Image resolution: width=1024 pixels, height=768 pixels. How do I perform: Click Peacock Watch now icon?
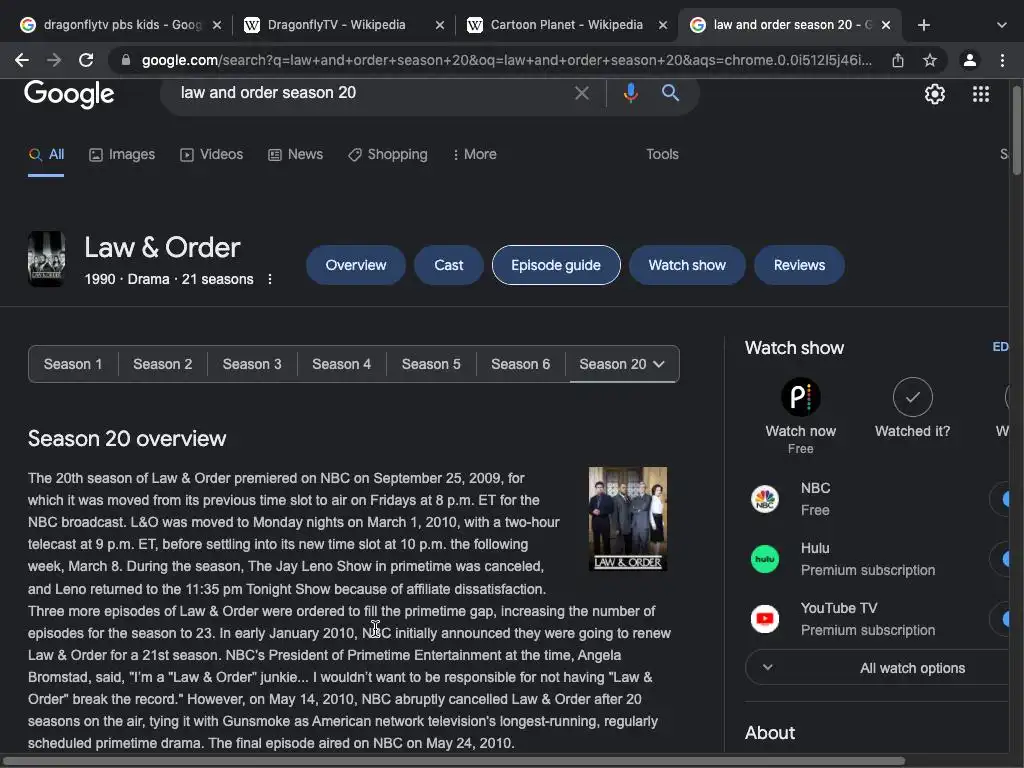pyautogui.click(x=801, y=397)
